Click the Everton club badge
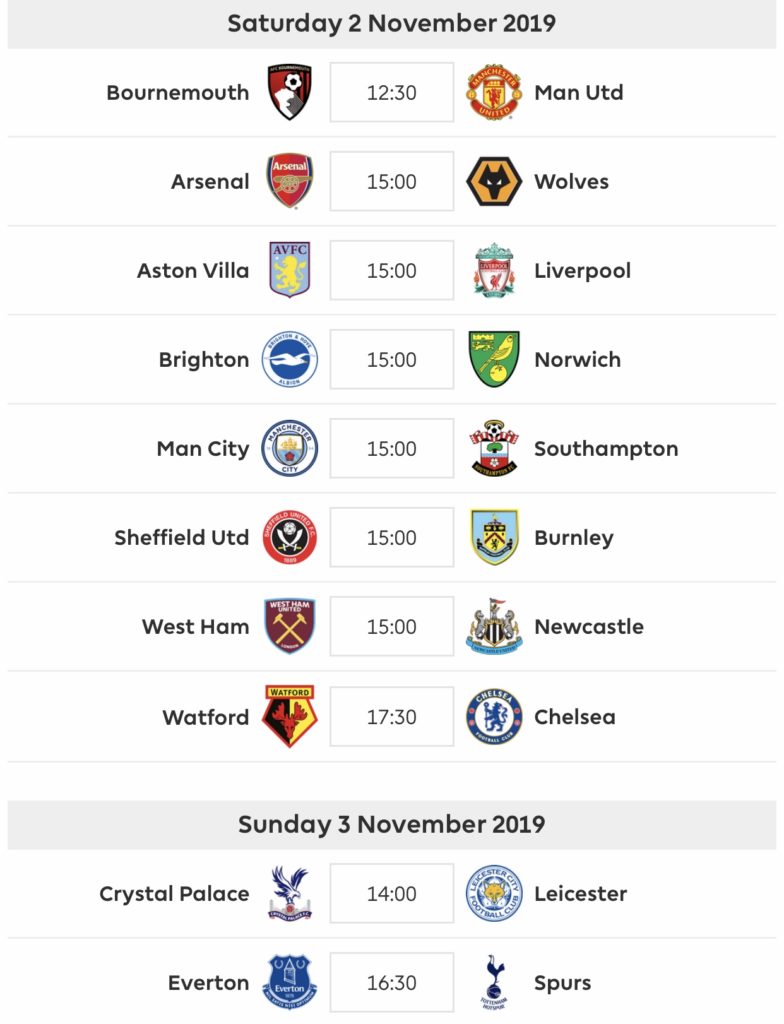 290,982
